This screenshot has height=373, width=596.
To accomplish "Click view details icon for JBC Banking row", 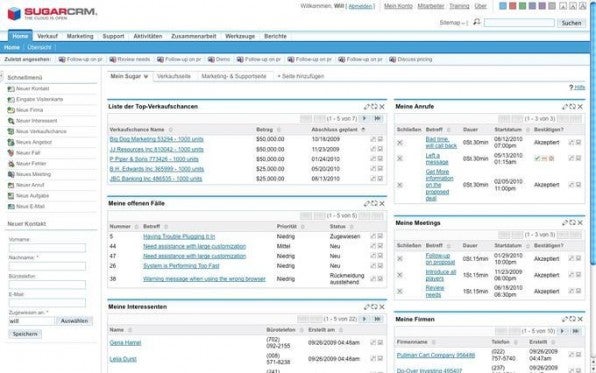I will coord(380,178).
